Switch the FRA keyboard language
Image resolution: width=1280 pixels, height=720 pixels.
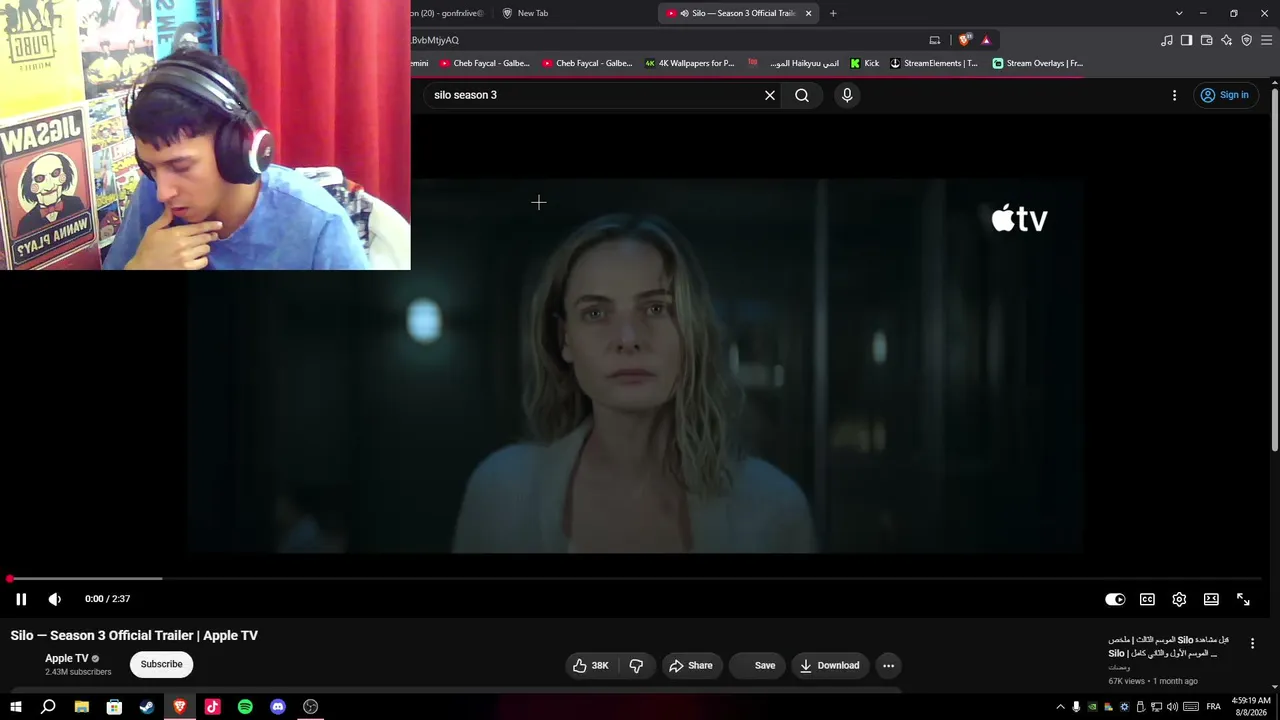1213,707
